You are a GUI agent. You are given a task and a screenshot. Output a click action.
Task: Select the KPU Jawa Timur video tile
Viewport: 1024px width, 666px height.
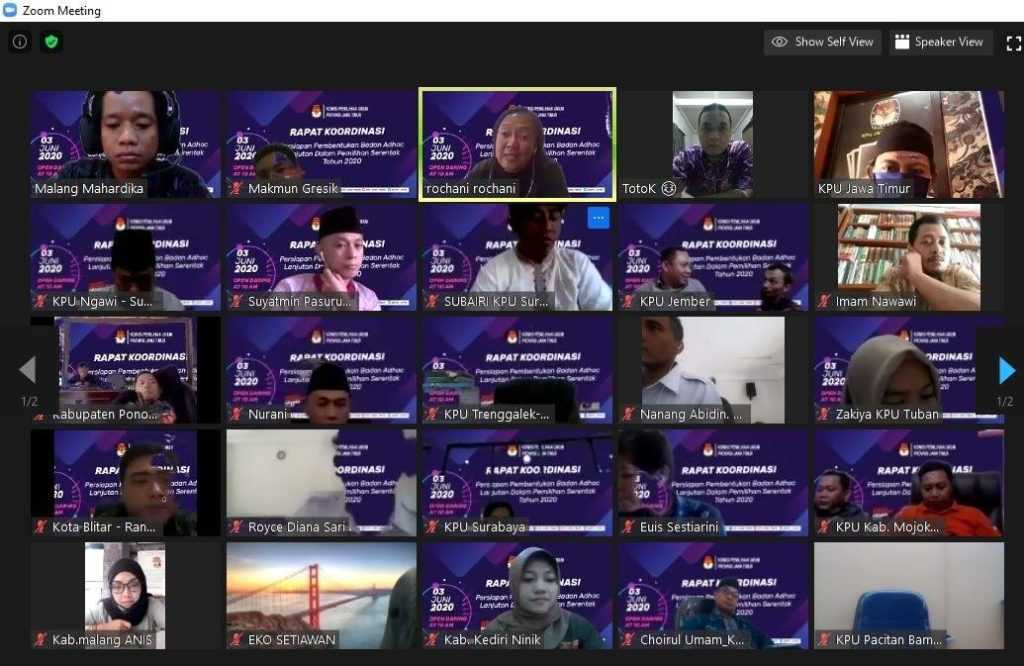908,143
